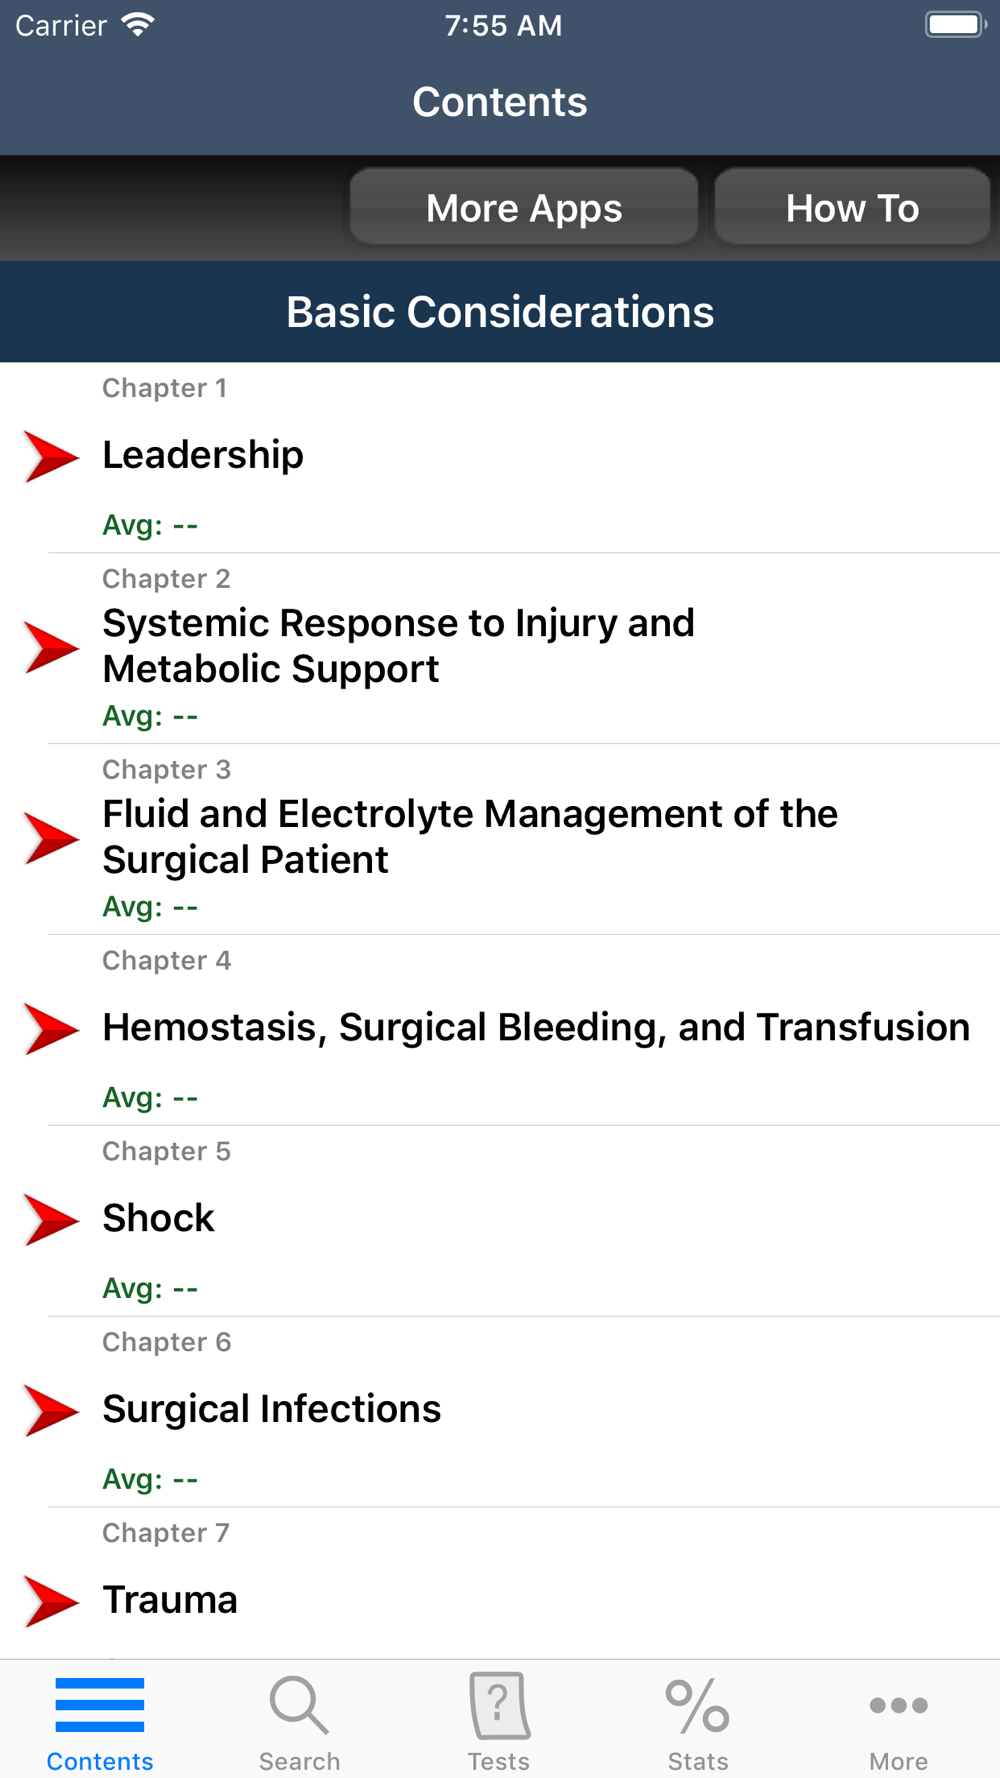The height and width of the screenshot is (1778, 1000).
Task: Open the Tests question mark icon
Action: click(499, 1706)
